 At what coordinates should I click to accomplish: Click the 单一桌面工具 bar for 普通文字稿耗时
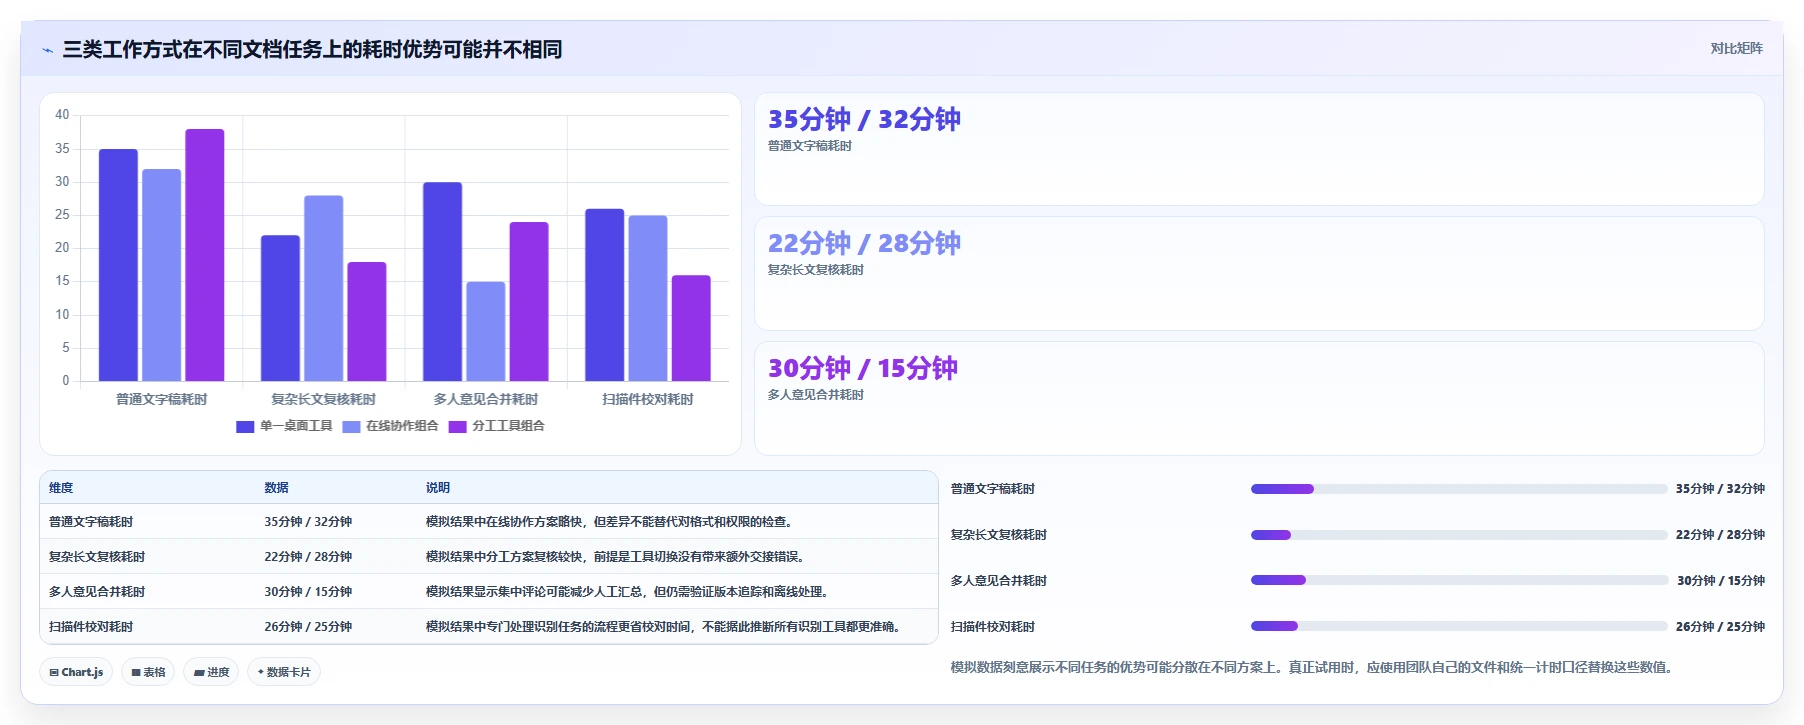pyautogui.click(x=118, y=265)
